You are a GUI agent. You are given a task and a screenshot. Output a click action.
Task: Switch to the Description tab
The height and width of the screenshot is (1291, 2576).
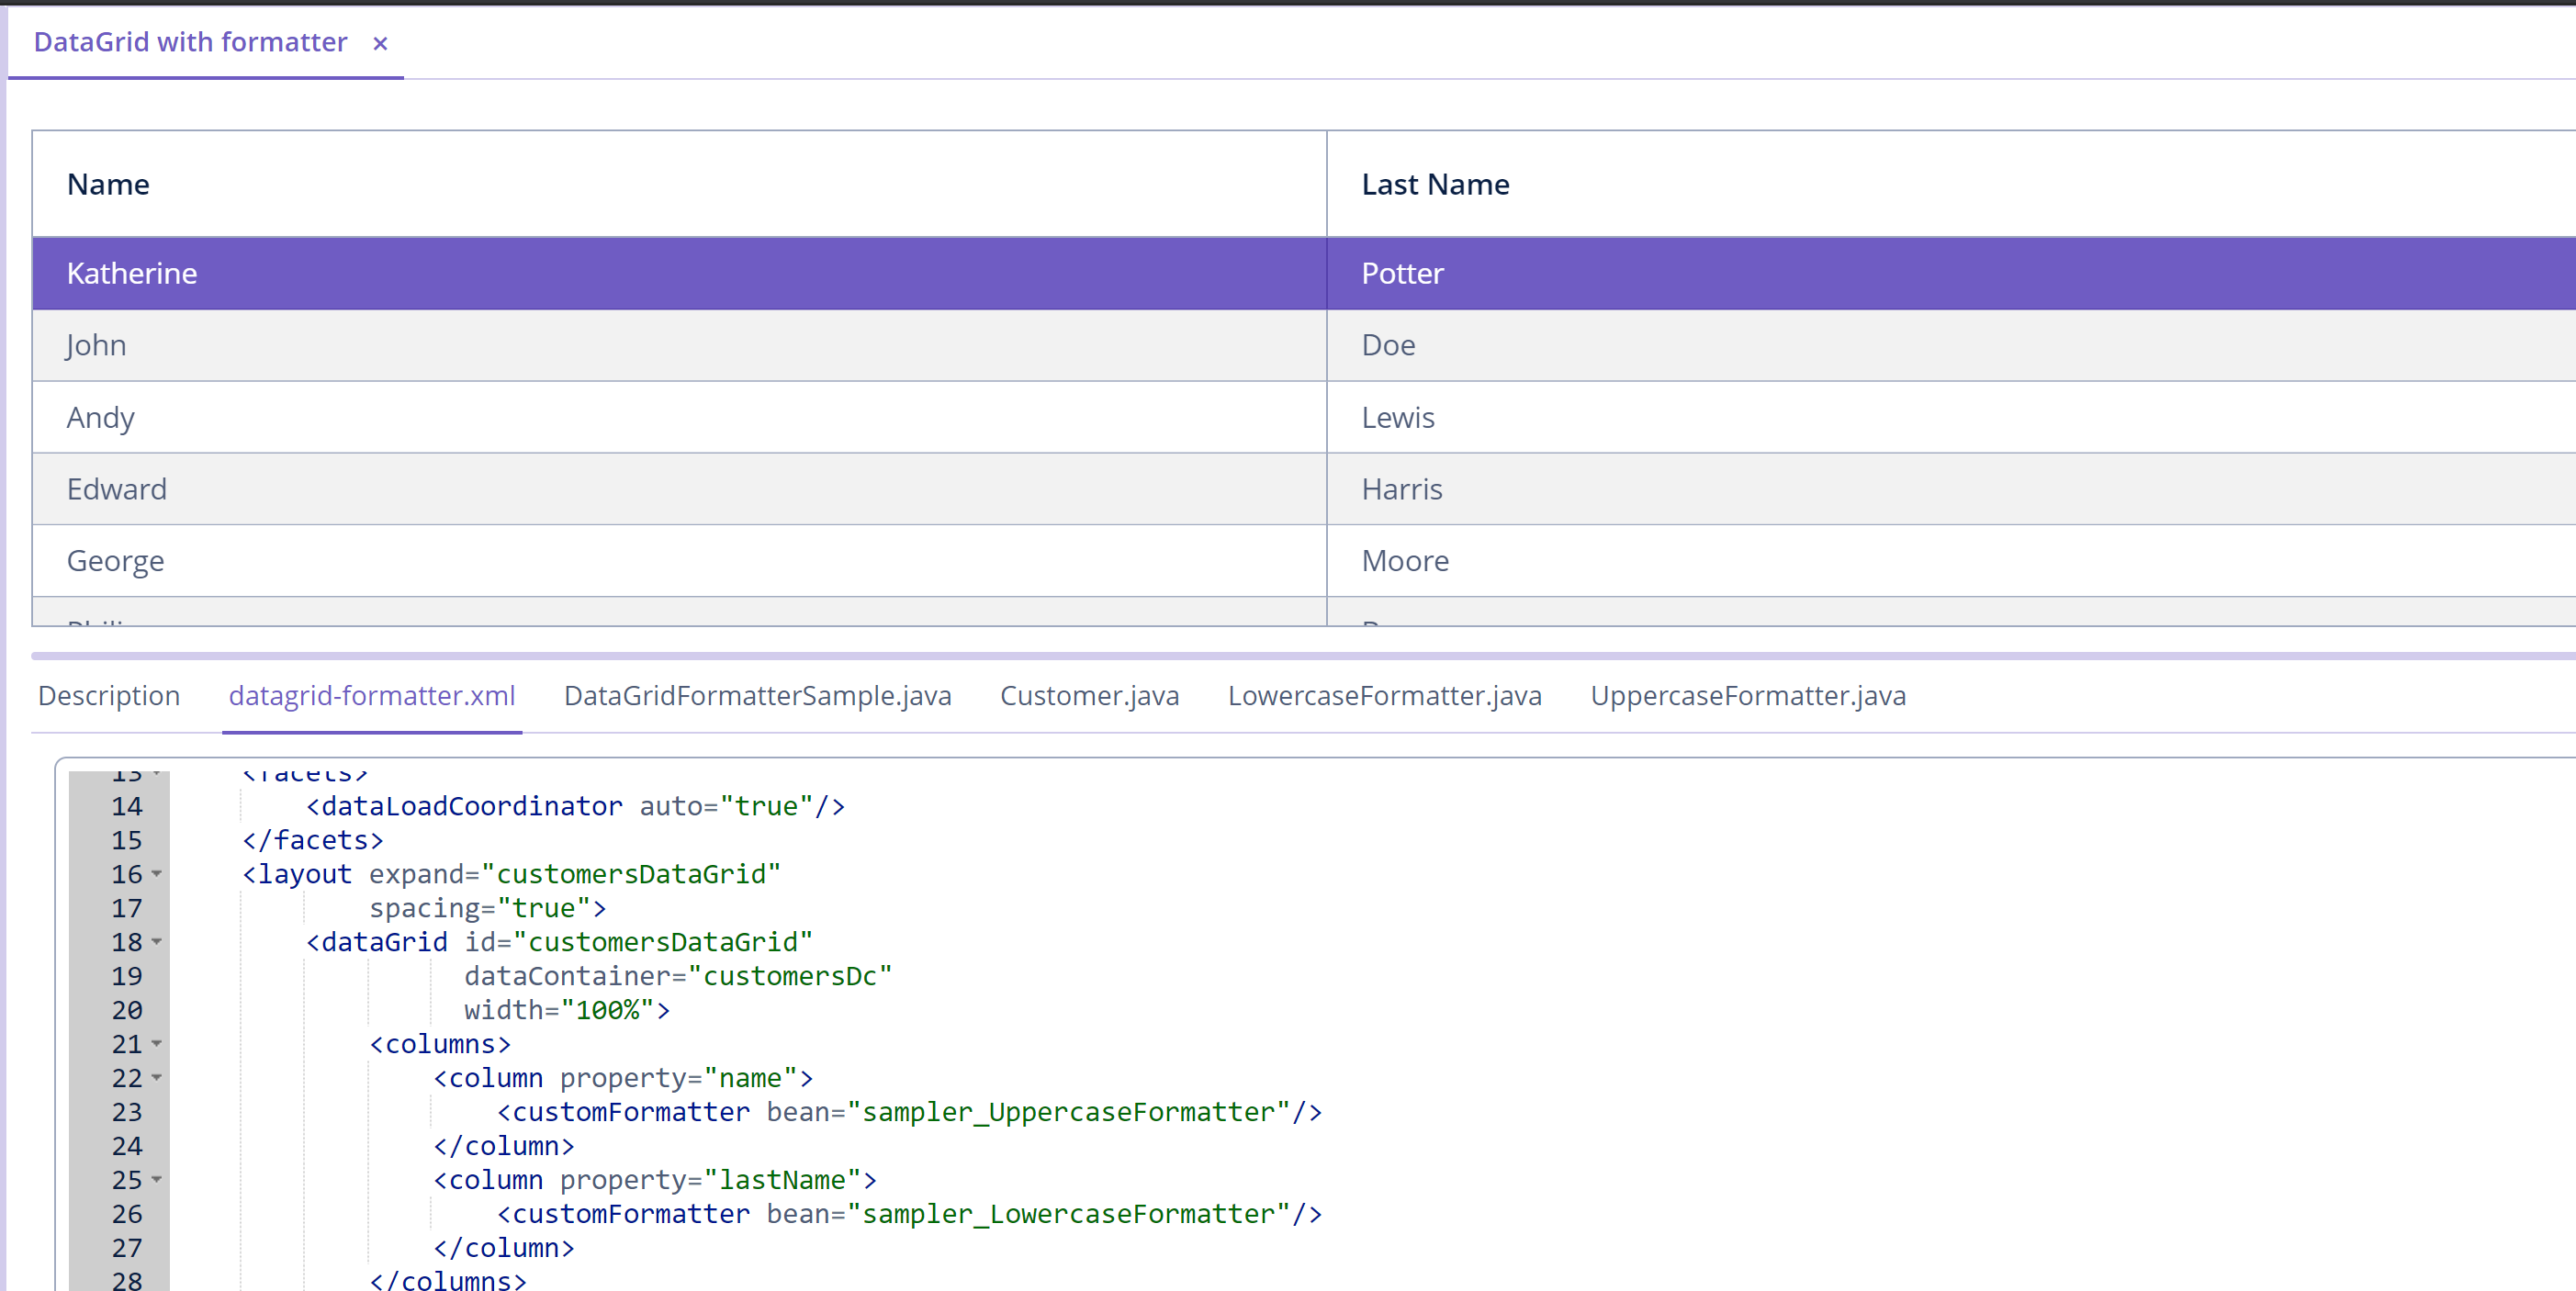(x=108, y=695)
